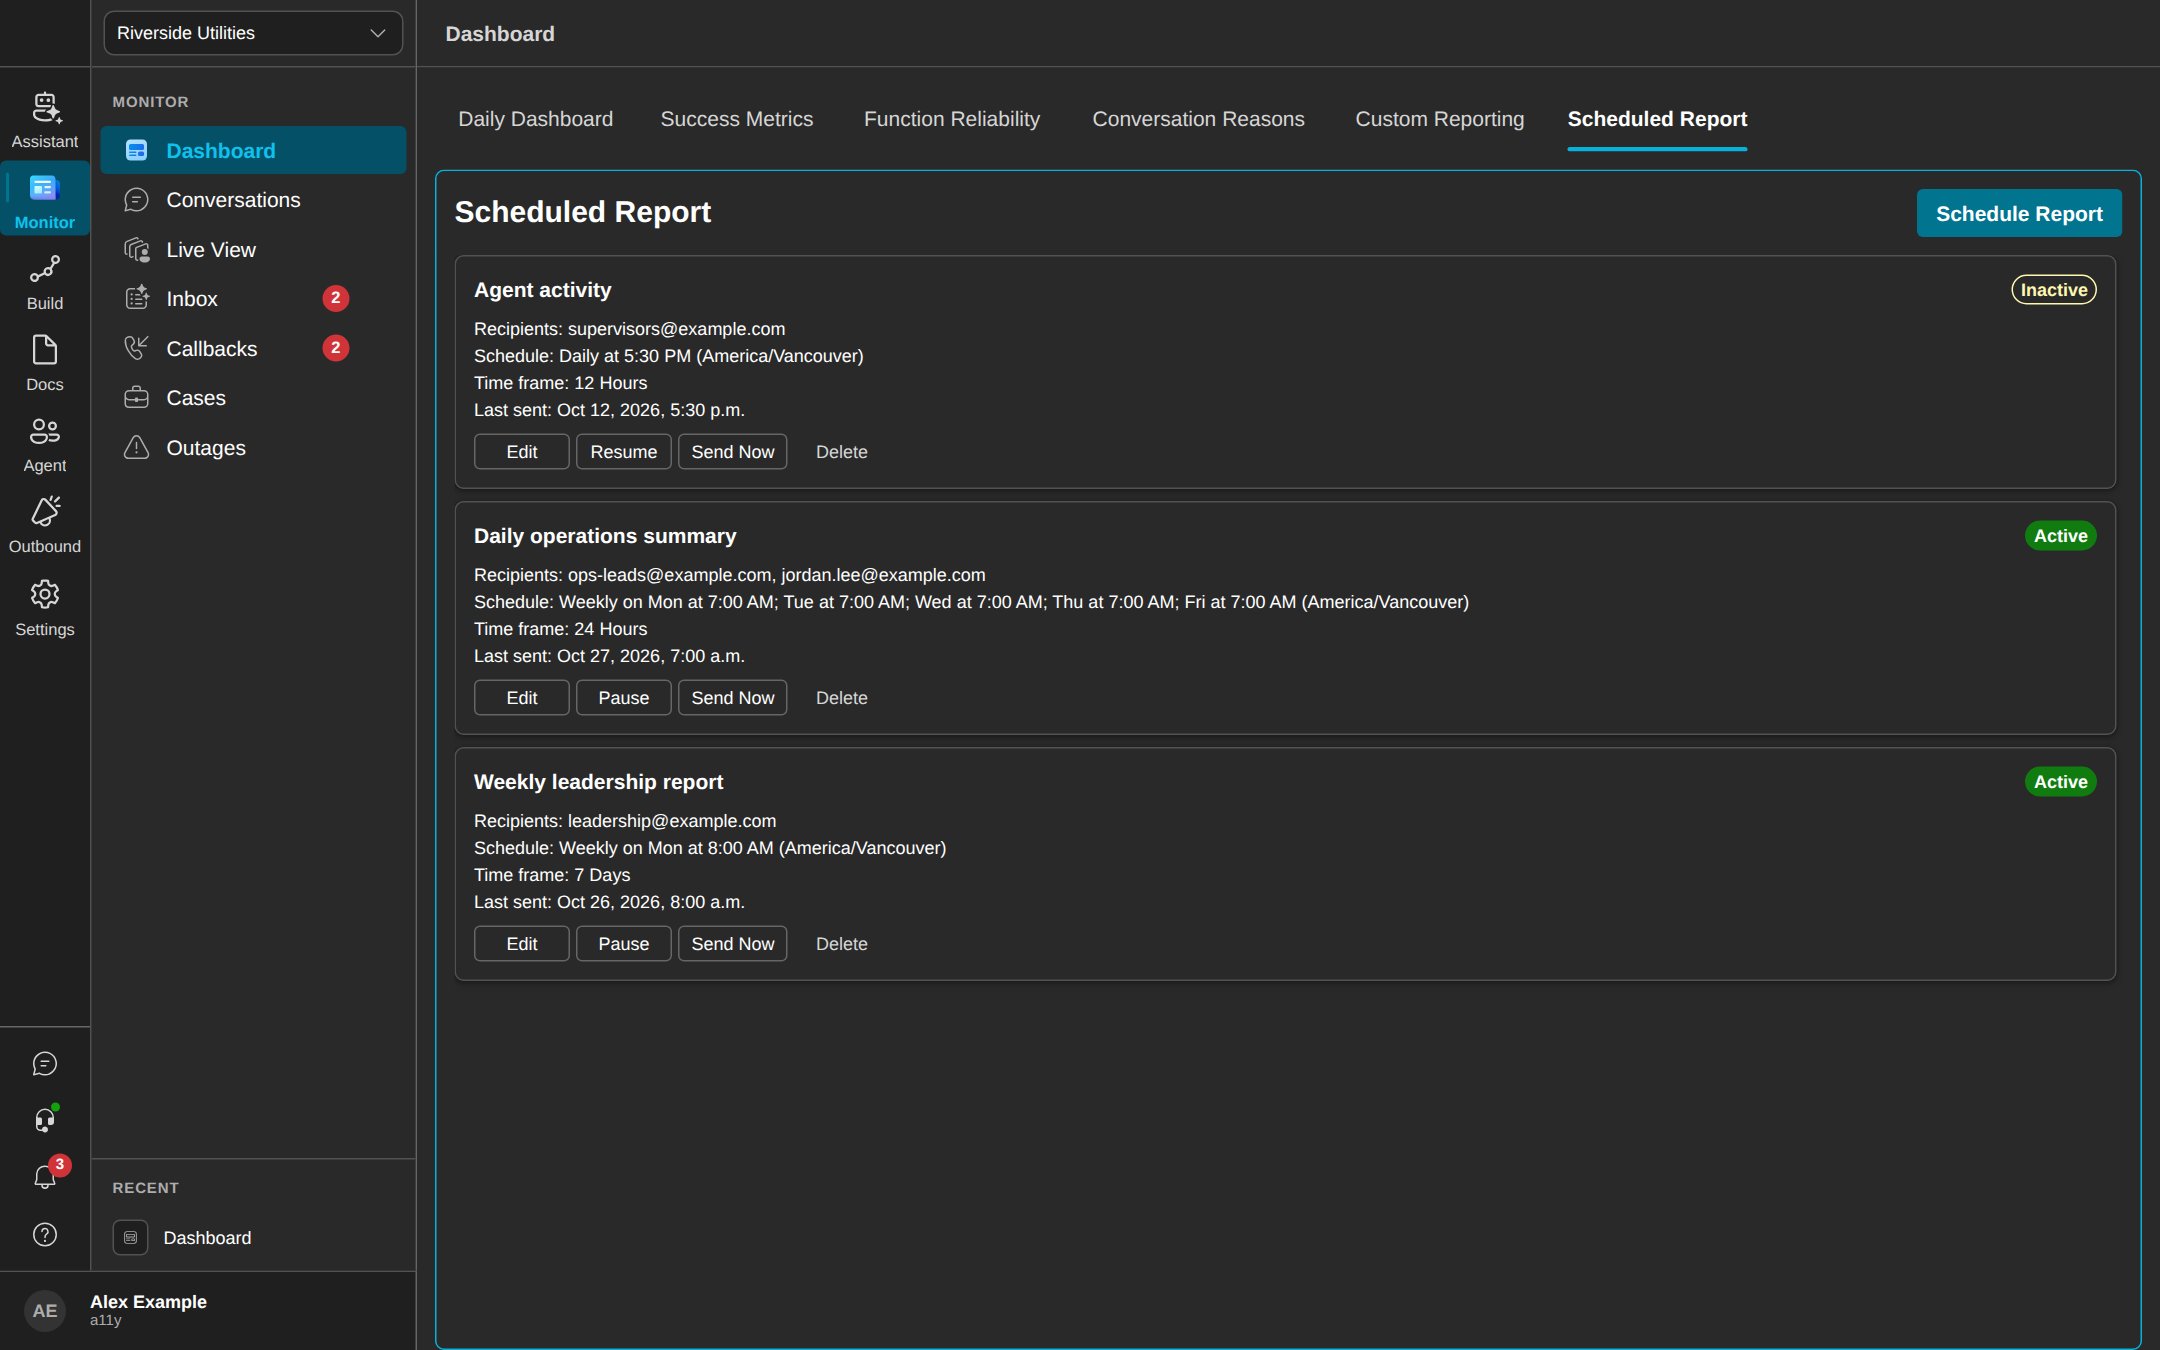Click the recent Dashboard item icon

[130, 1238]
